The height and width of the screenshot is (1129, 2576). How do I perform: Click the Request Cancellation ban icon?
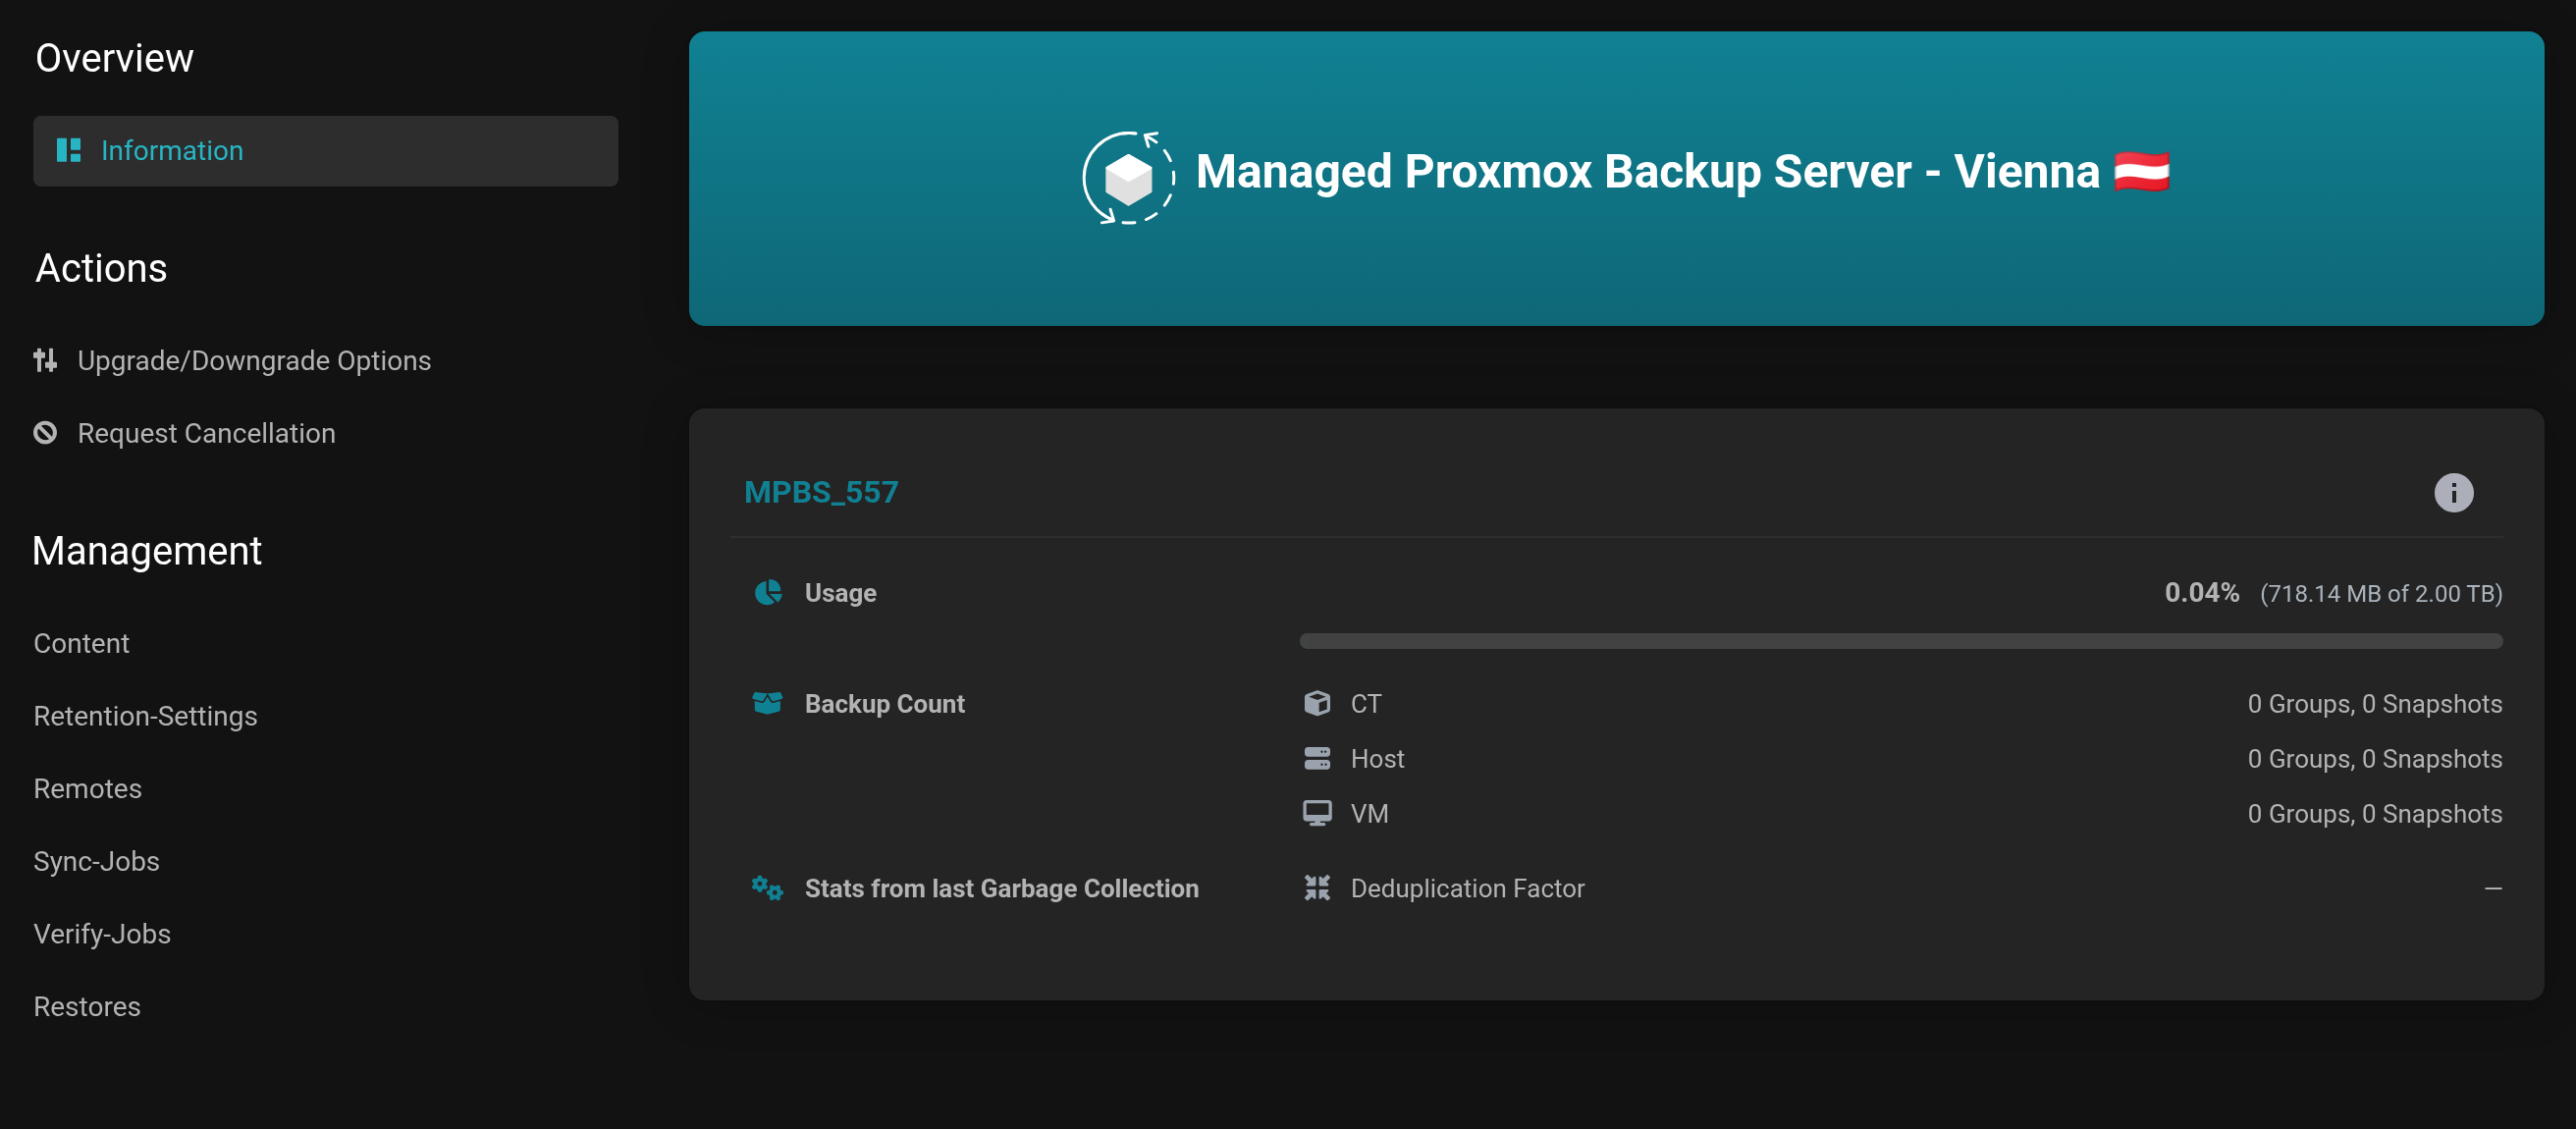click(x=45, y=433)
